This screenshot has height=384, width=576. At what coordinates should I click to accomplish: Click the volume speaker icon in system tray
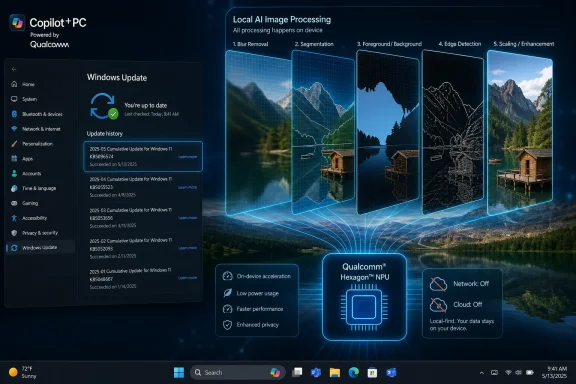point(518,373)
